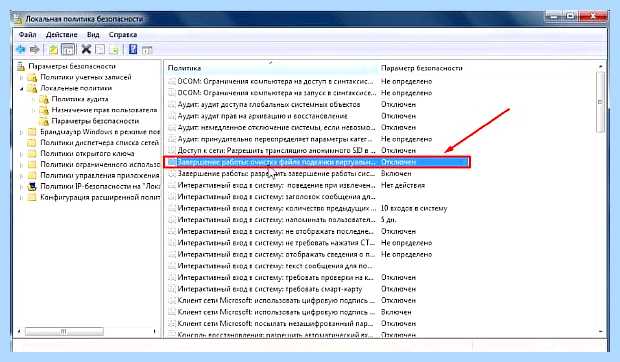Click the Политики IP-безопасности computer icon

[32, 186]
